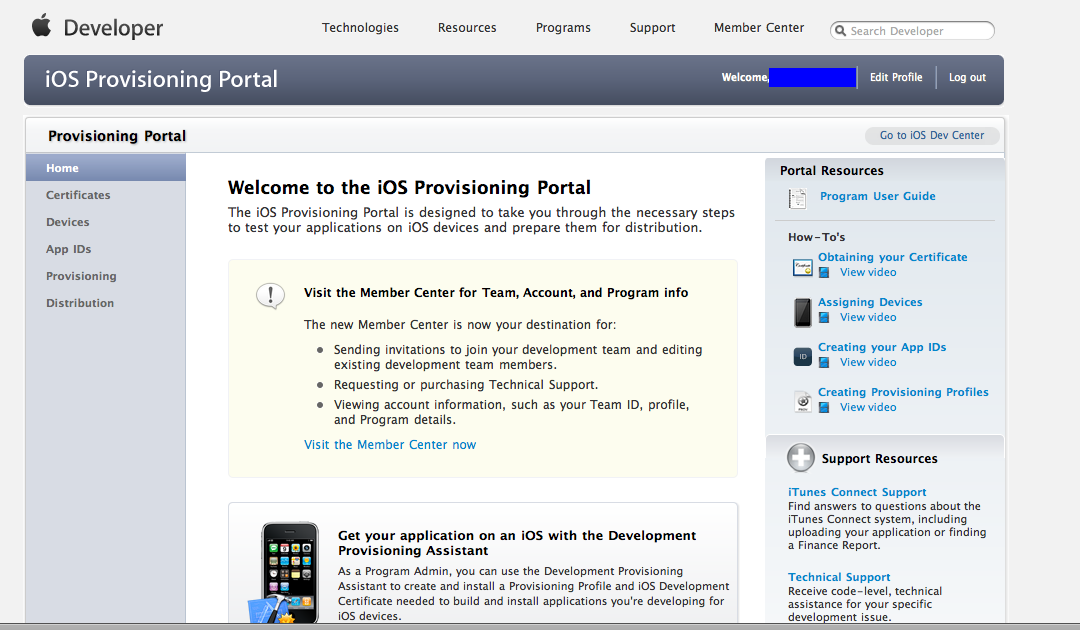The width and height of the screenshot is (1080, 630).
Task: Click the Creating your App IDs icon
Action: [x=802, y=357]
